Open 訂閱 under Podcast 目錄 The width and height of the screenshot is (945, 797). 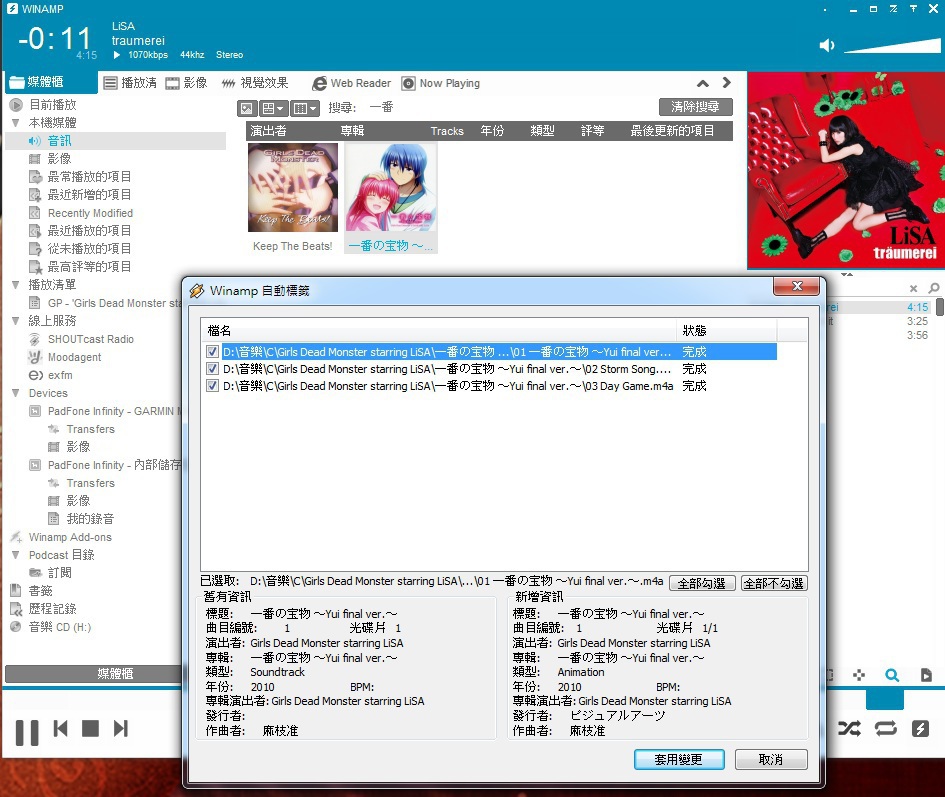pos(60,573)
